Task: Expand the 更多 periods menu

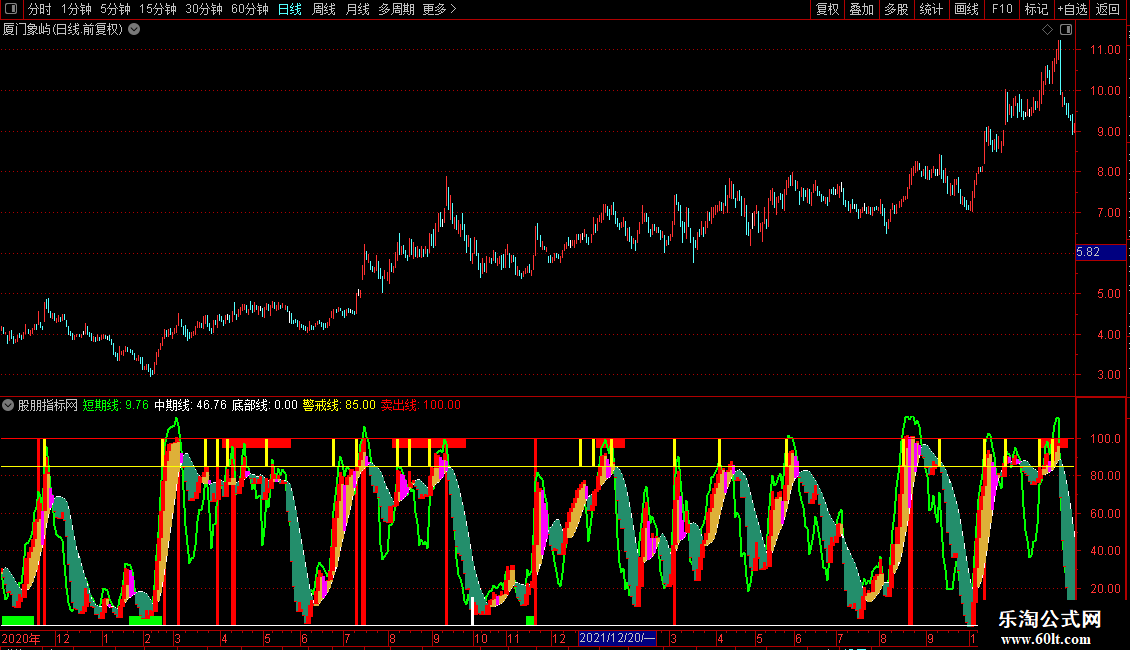Action: (x=440, y=9)
